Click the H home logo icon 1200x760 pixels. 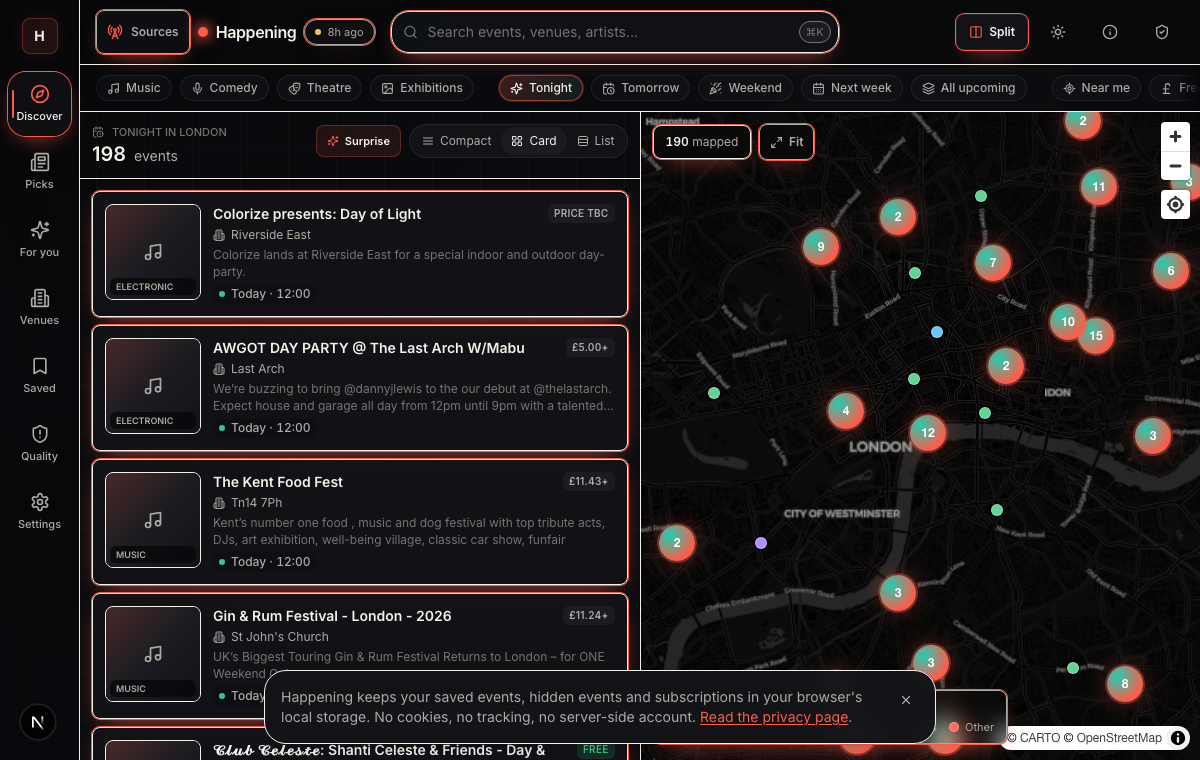pos(40,36)
